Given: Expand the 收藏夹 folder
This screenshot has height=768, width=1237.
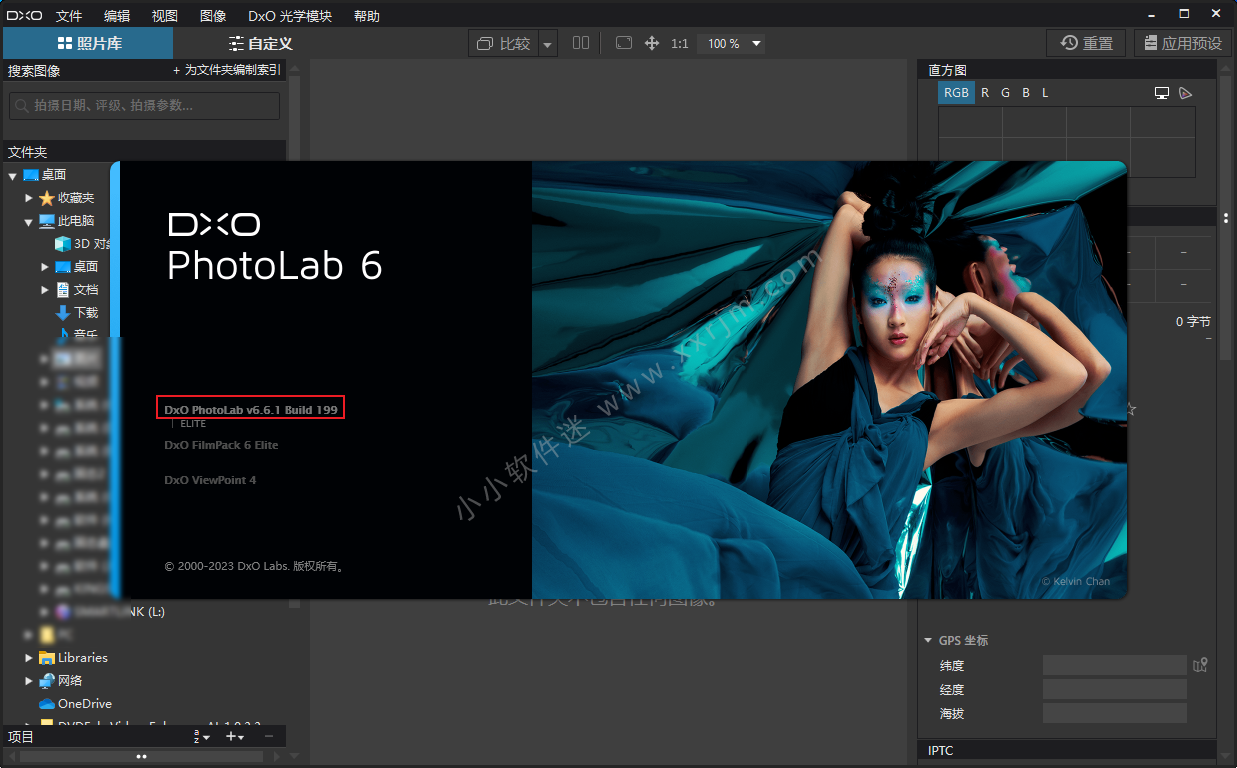Looking at the screenshot, I should (x=29, y=198).
